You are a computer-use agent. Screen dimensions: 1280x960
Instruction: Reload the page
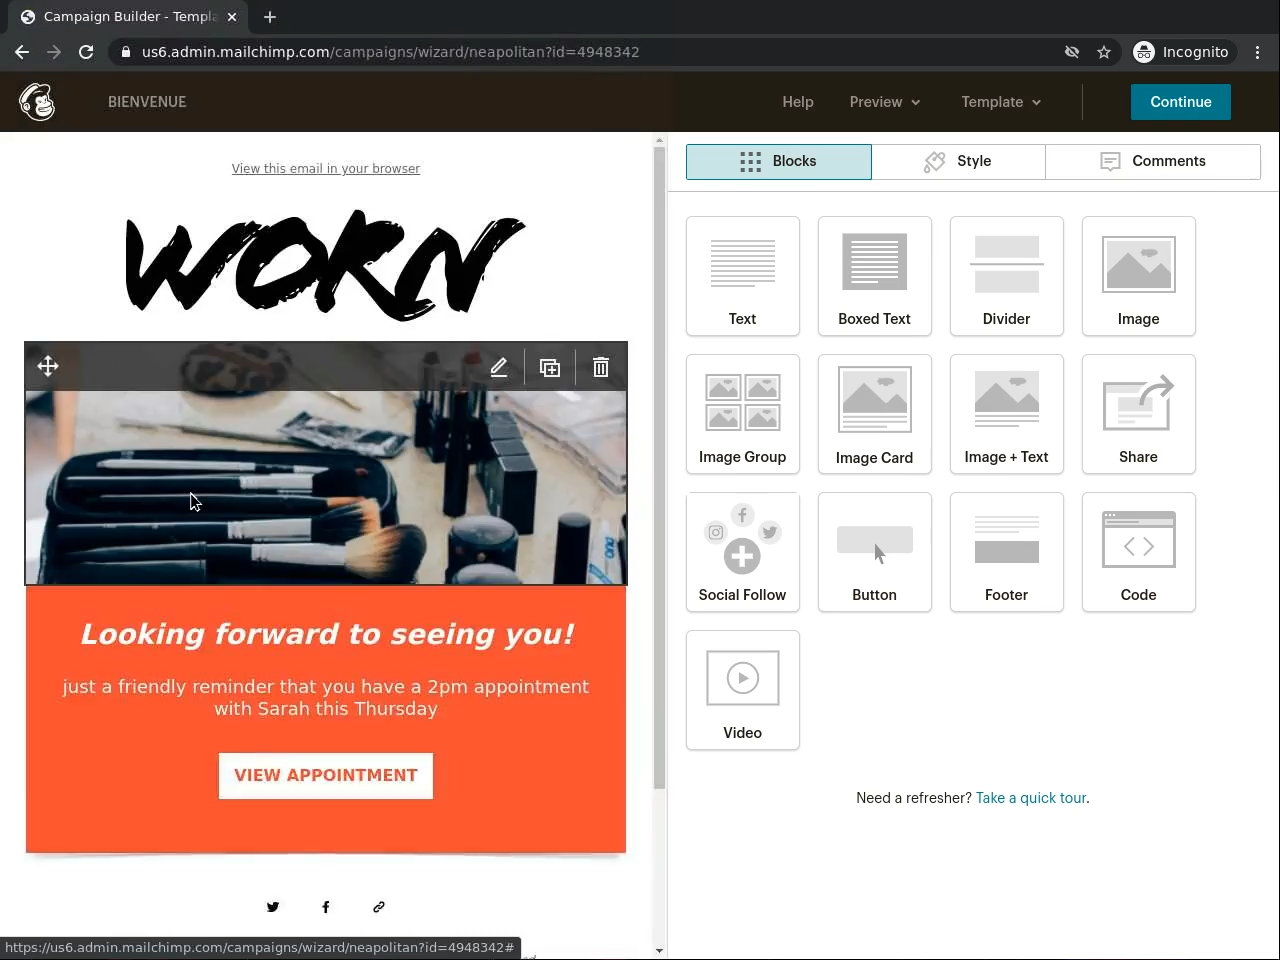[86, 52]
